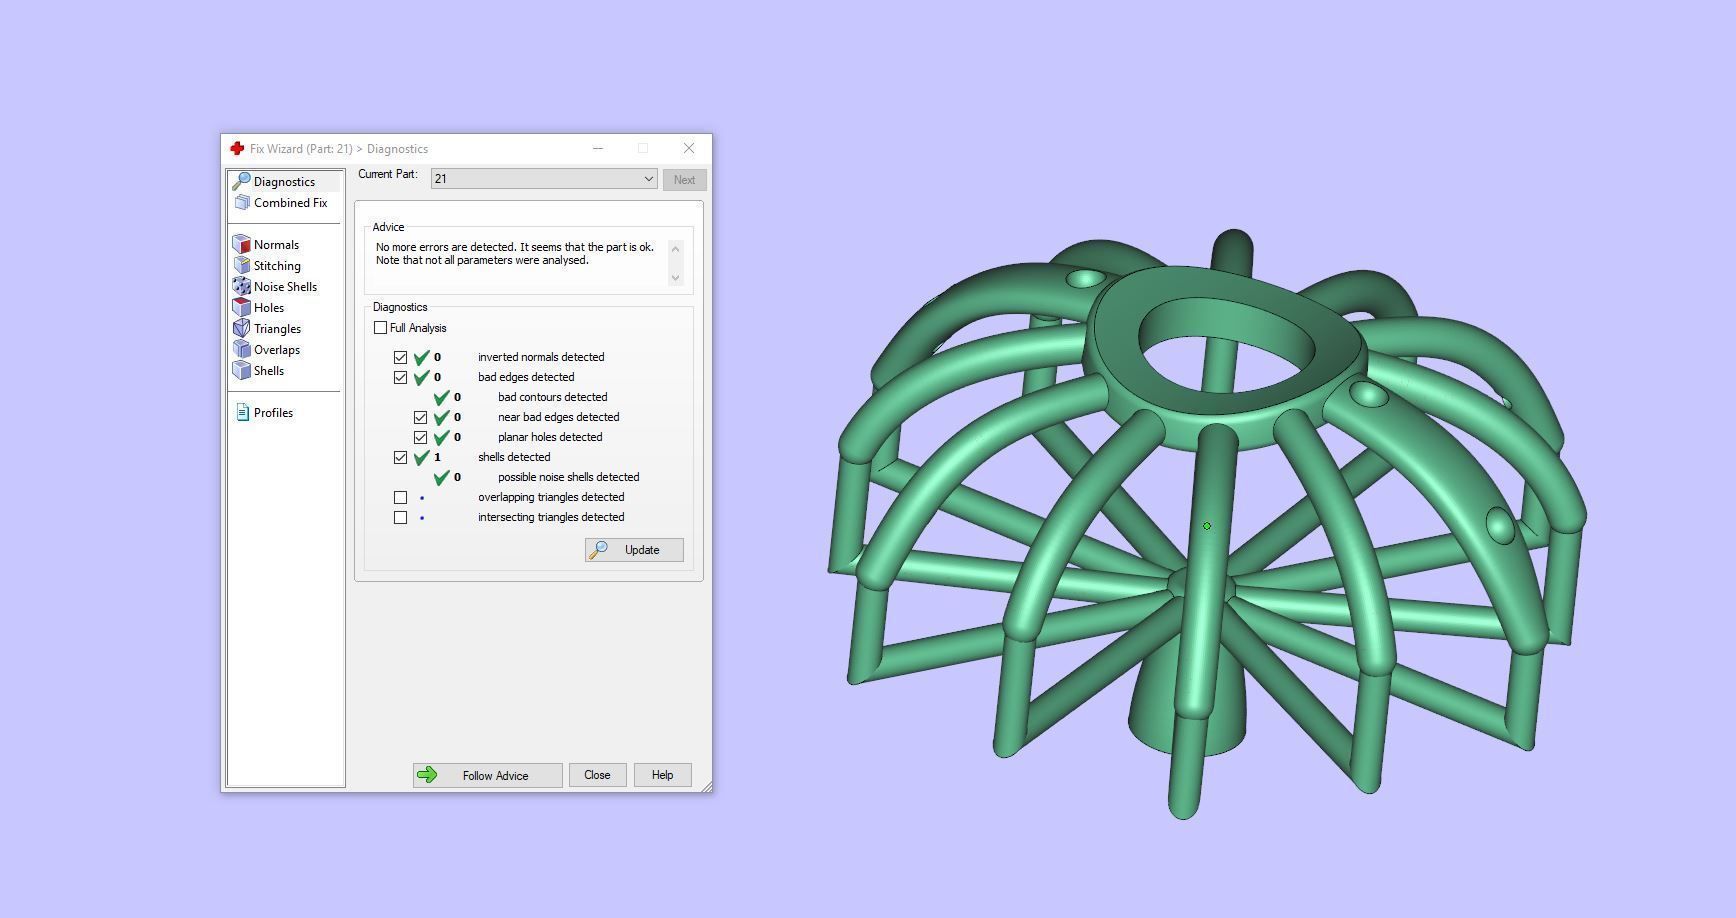The height and width of the screenshot is (918, 1736).
Task: Uncheck planar holes detected checkbox
Action: [x=420, y=437]
